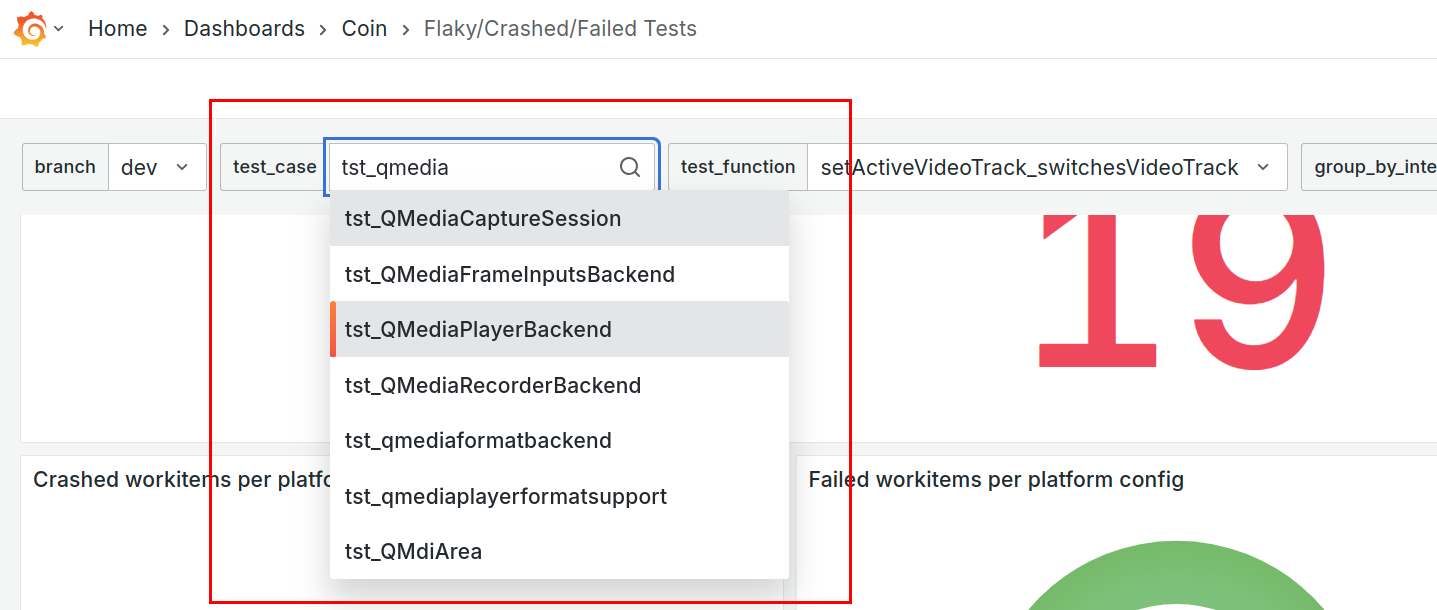This screenshot has height=610, width=1437.
Task: Select the tst_qmediaplayerformatsupport entry
Action: (505, 496)
